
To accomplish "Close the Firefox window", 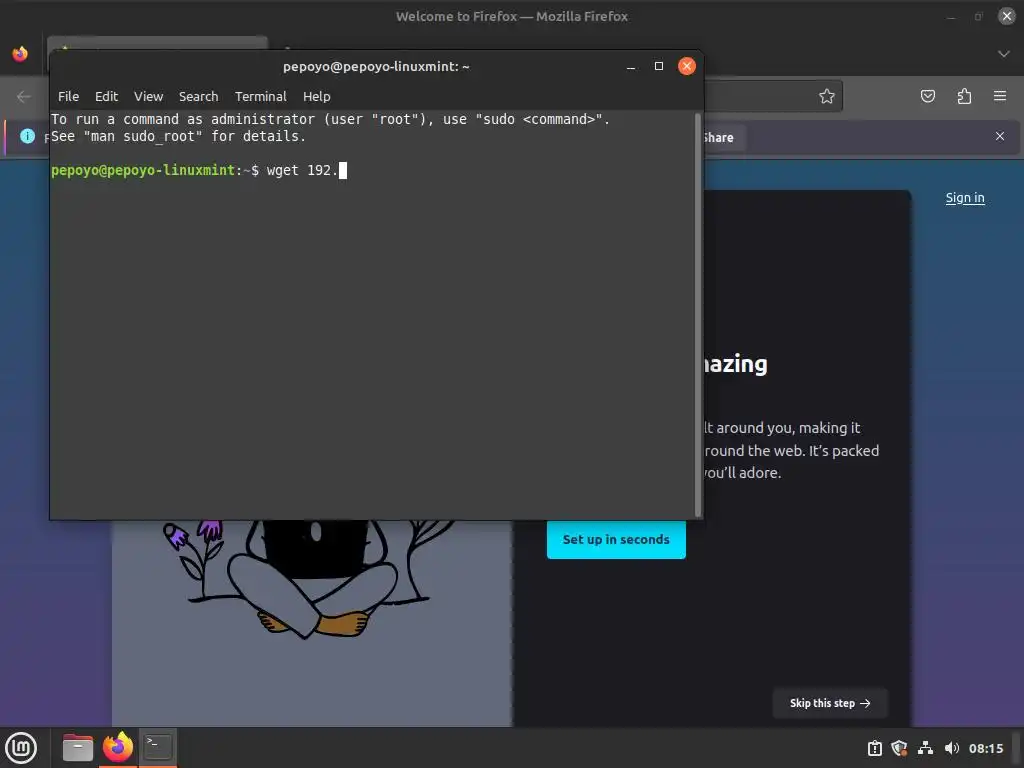I will [1007, 16].
